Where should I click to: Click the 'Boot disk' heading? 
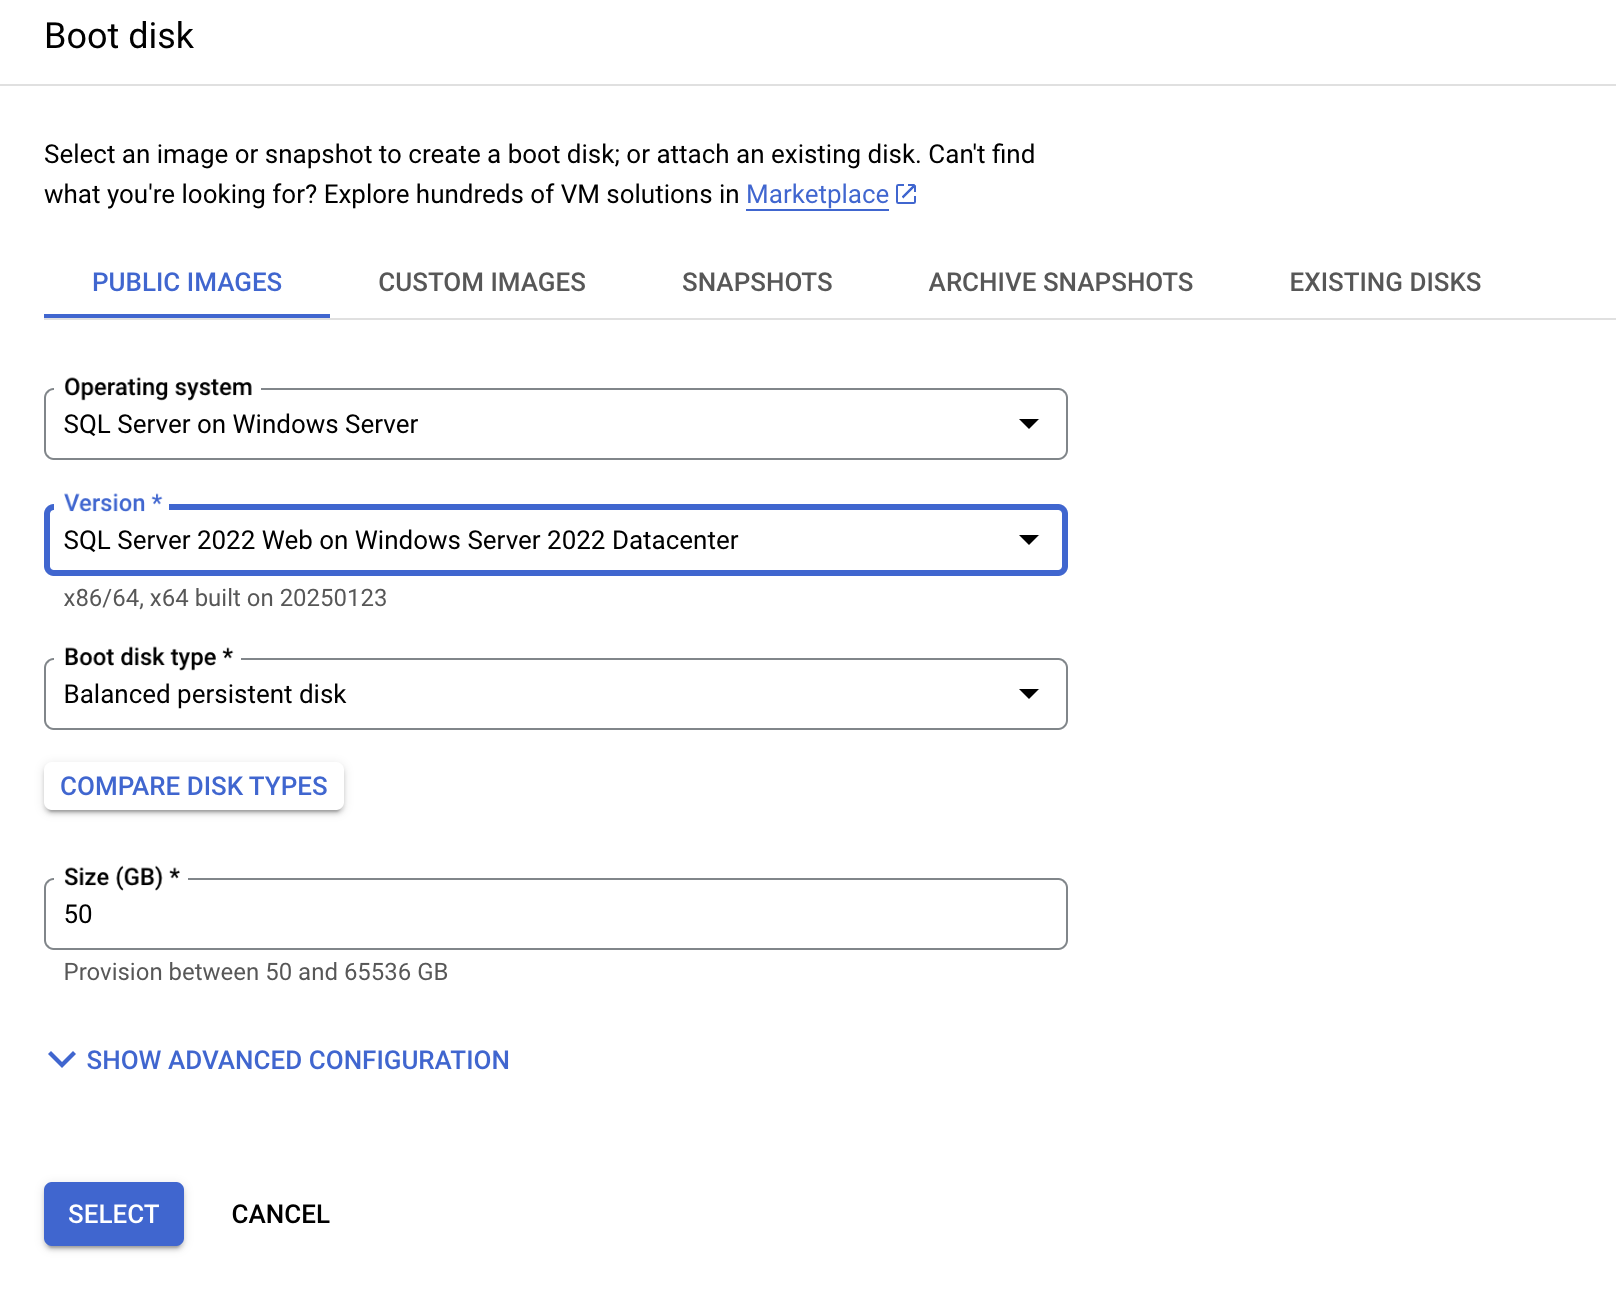[119, 36]
